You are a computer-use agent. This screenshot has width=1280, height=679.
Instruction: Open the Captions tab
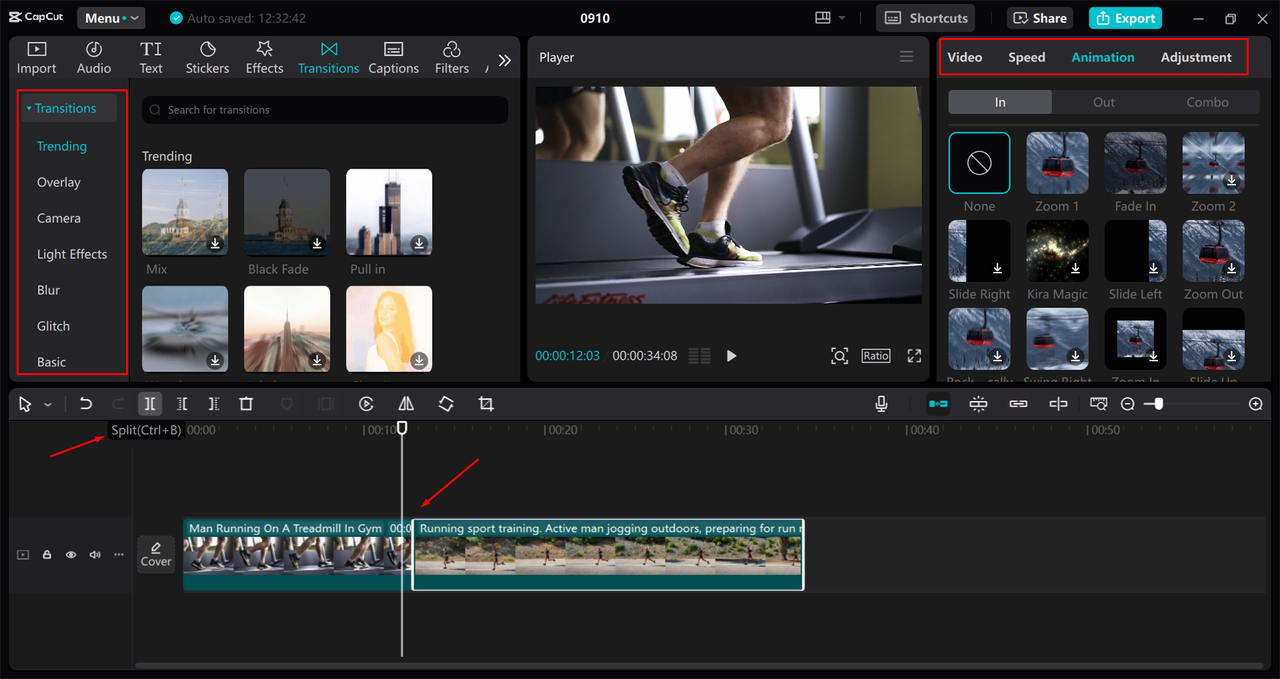[393, 58]
